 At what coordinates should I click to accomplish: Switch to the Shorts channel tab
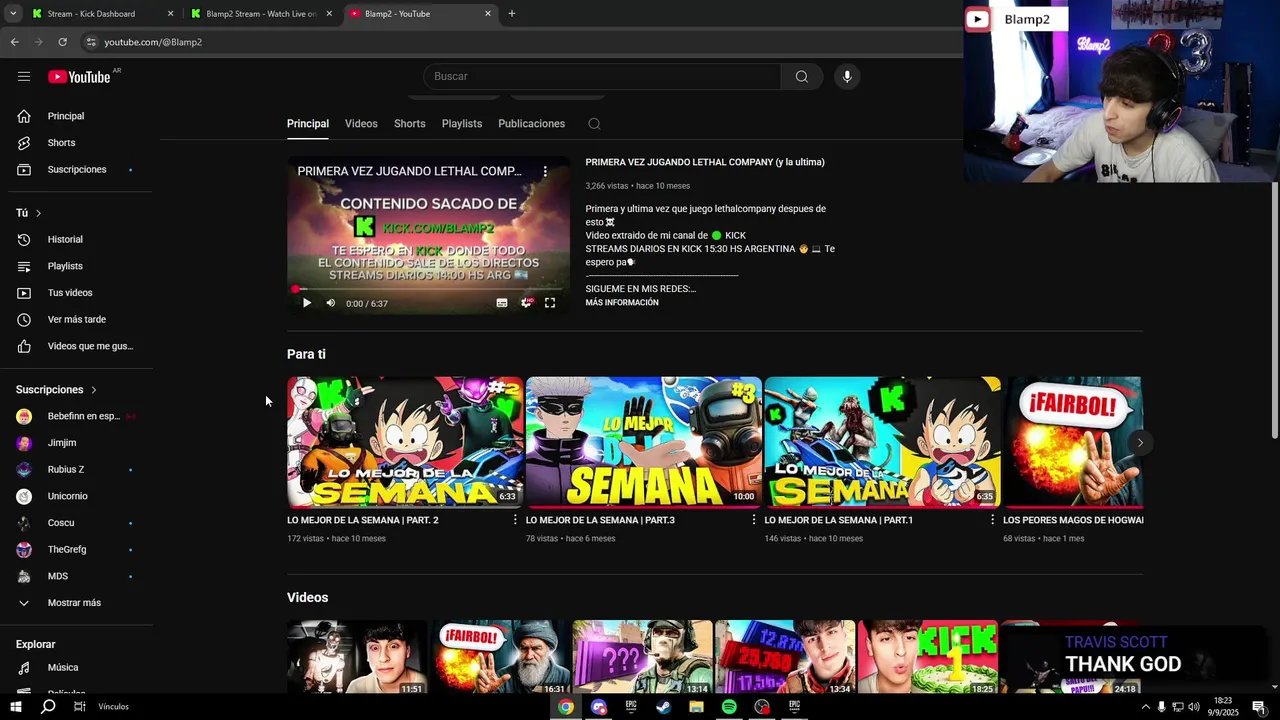409,124
